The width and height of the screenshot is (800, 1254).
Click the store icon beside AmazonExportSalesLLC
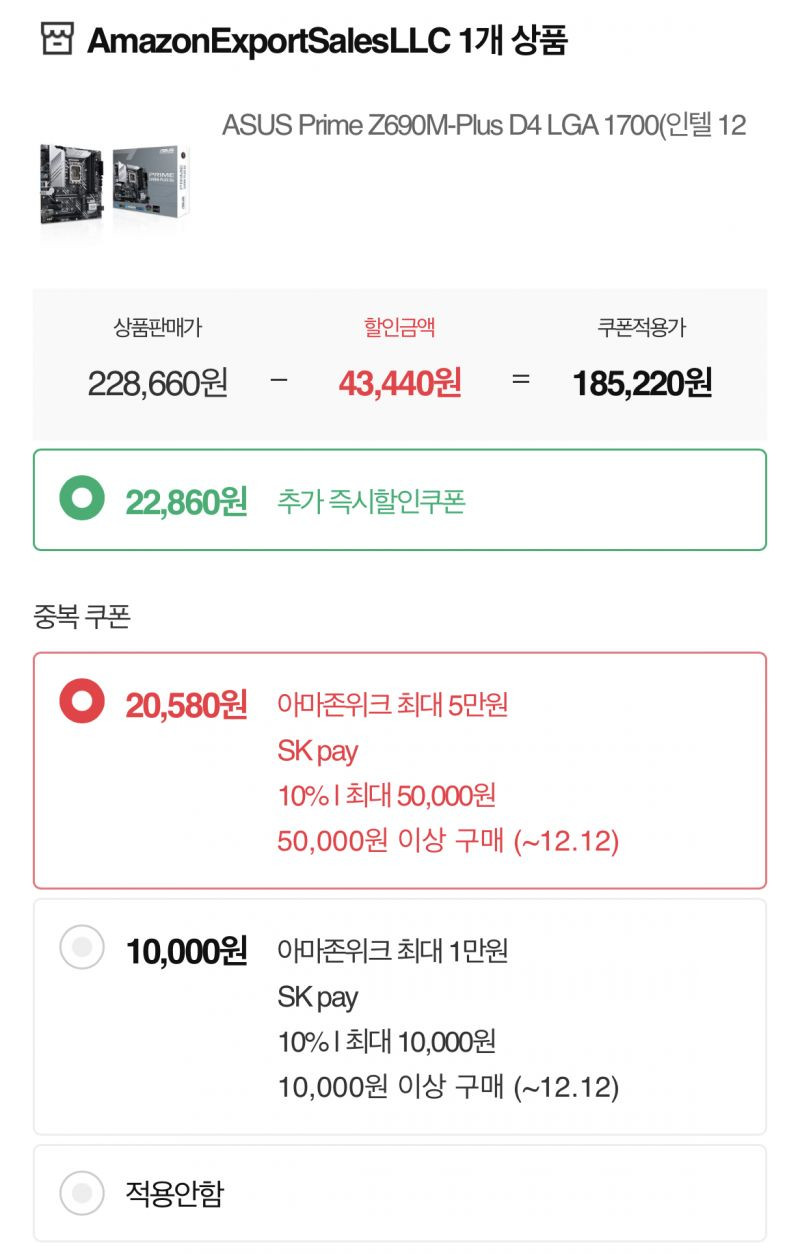tap(57, 41)
